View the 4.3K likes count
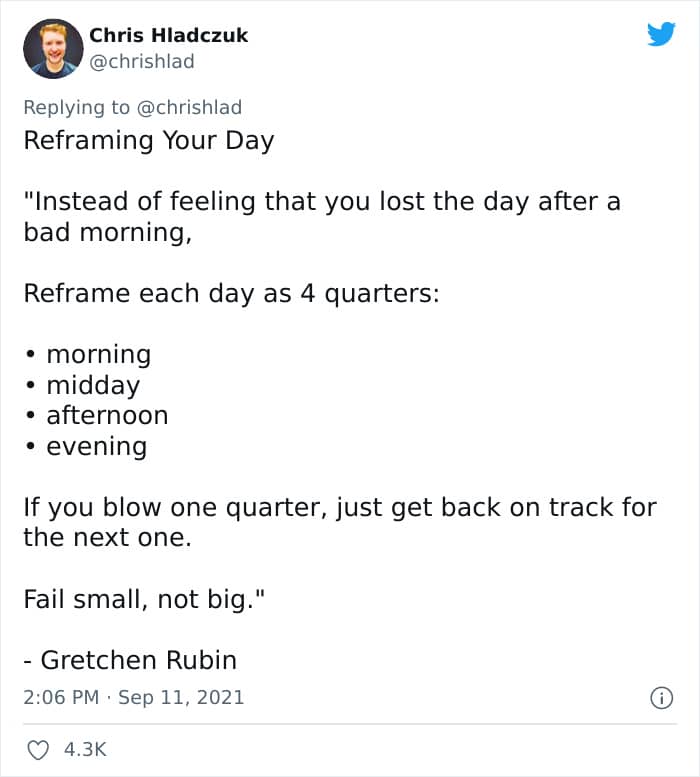The width and height of the screenshot is (700, 777). [x=85, y=749]
